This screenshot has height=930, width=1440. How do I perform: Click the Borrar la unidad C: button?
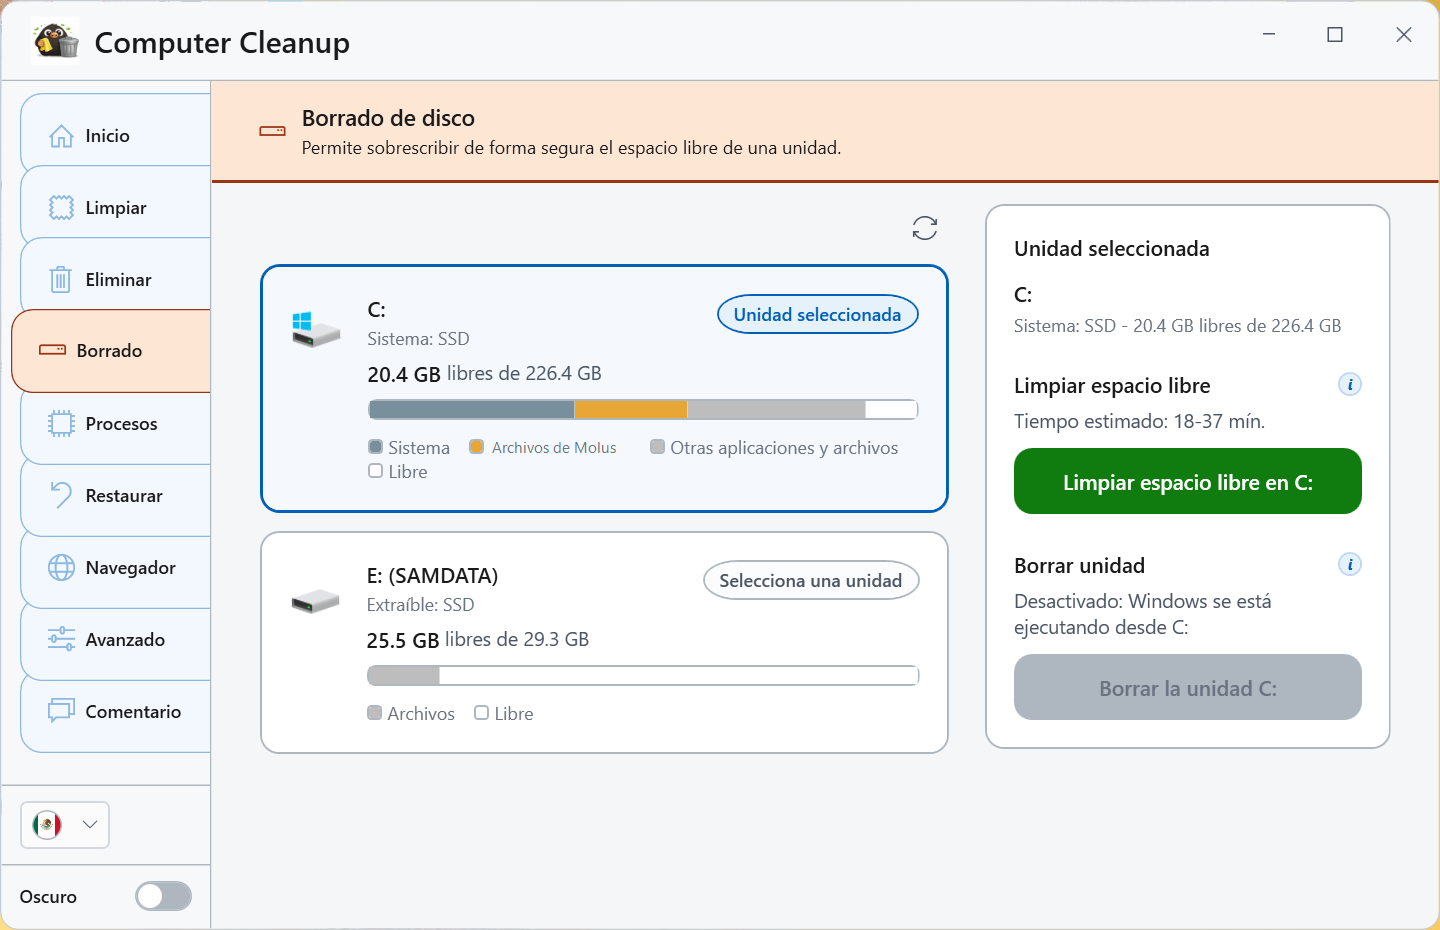point(1188,687)
